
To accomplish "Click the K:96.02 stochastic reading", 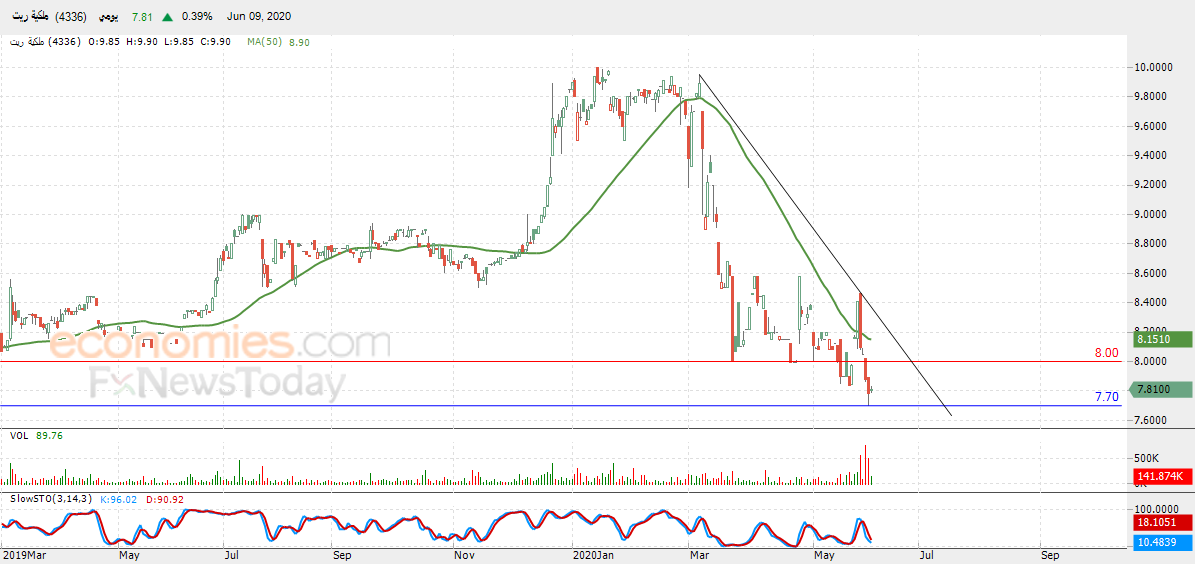I will pos(117,499).
